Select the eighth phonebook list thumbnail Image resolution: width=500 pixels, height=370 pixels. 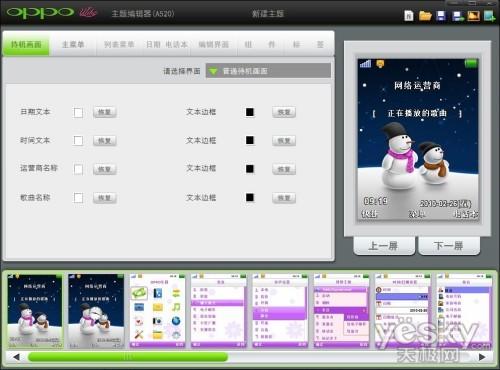(465, 311)
